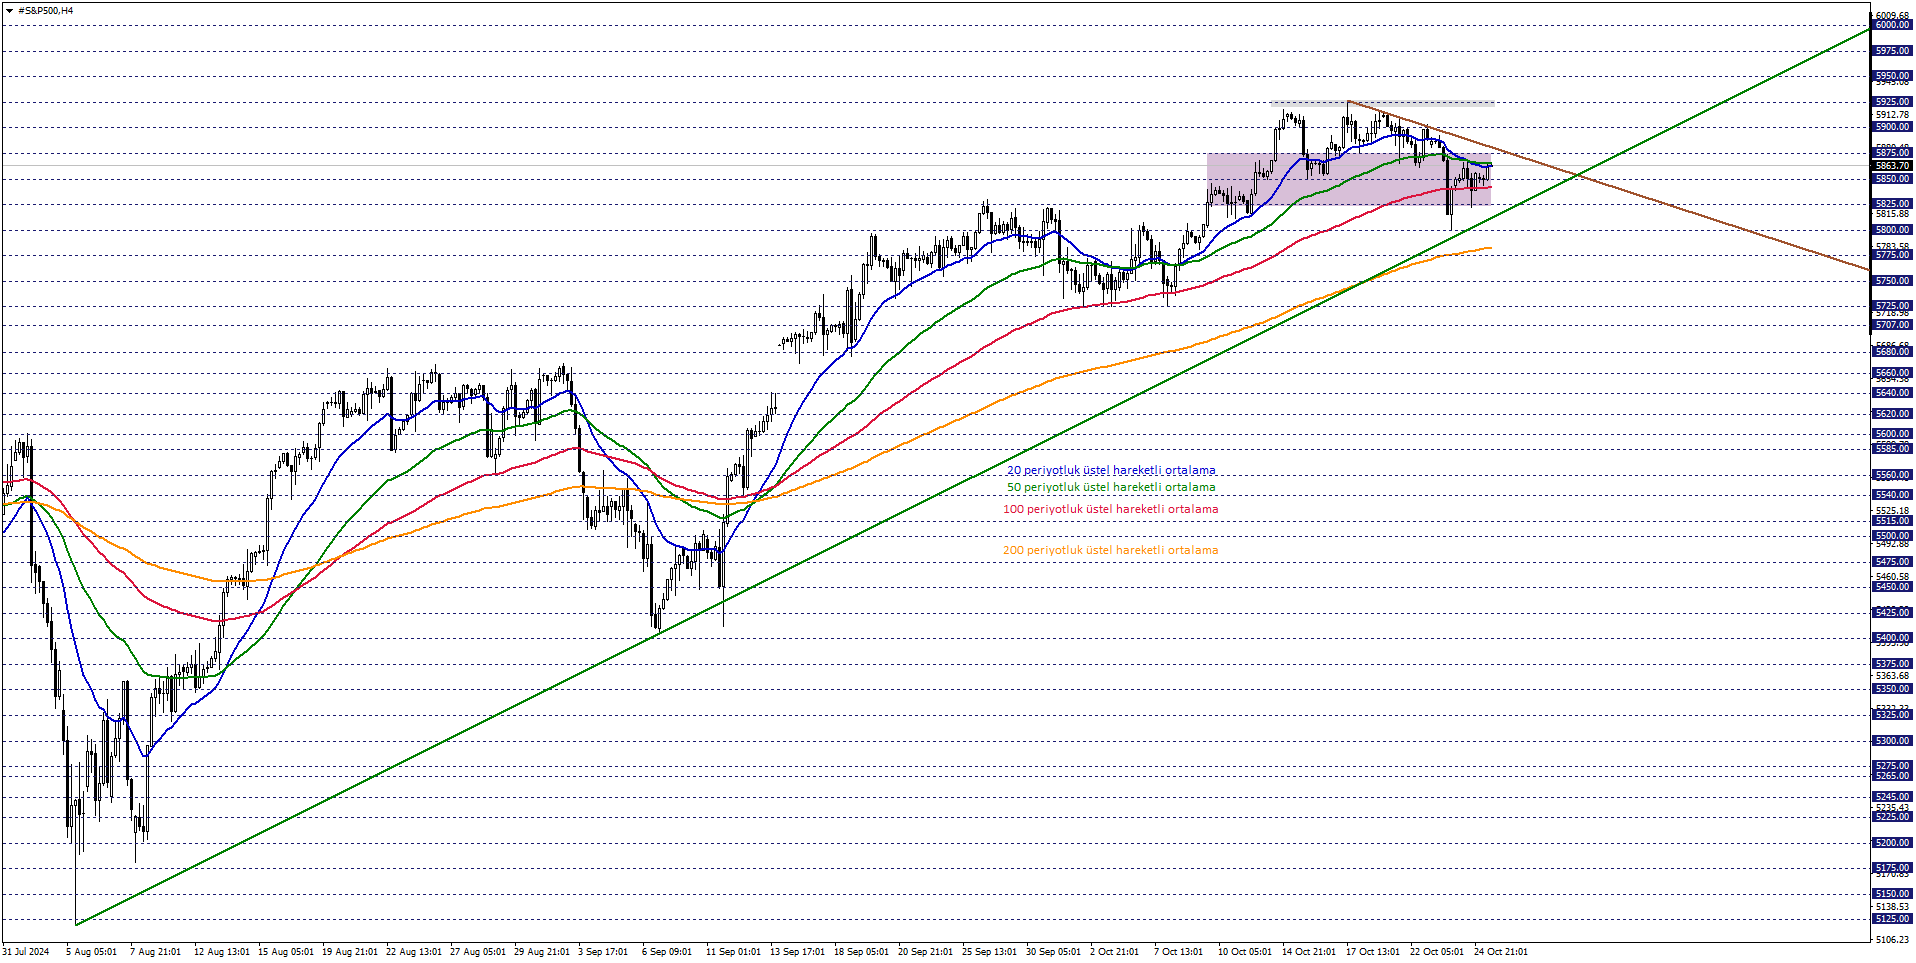Click the 5200.00 level price tag
Image resolution: width=1916 pixels, height=963 pixels.
click(x=1892, y=843)
